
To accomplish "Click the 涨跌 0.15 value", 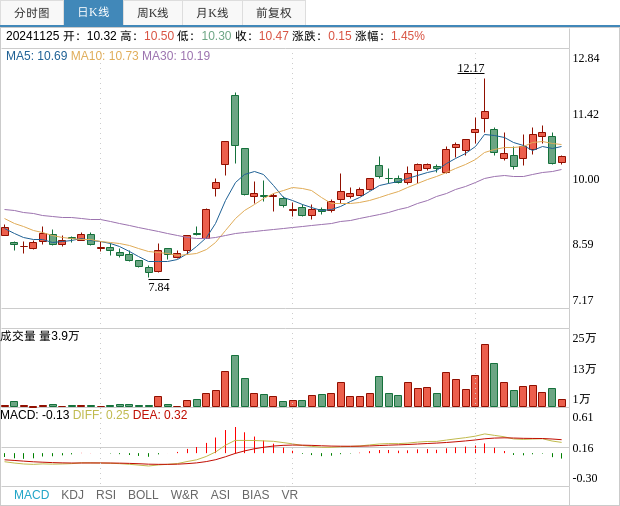I will point(340,36).
